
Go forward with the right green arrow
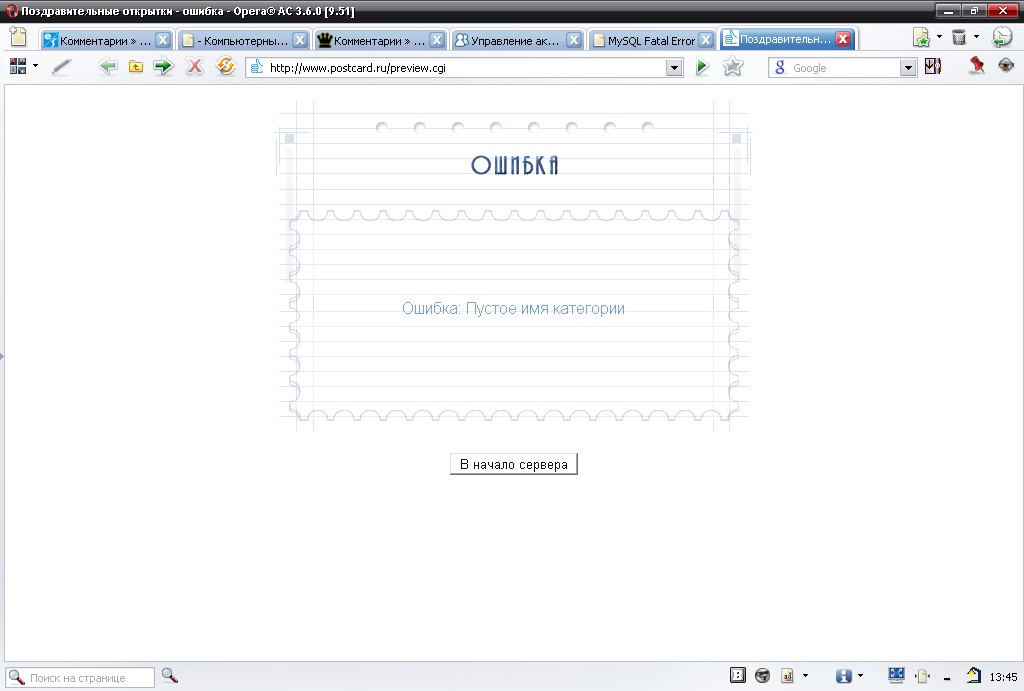click(163, 66)
